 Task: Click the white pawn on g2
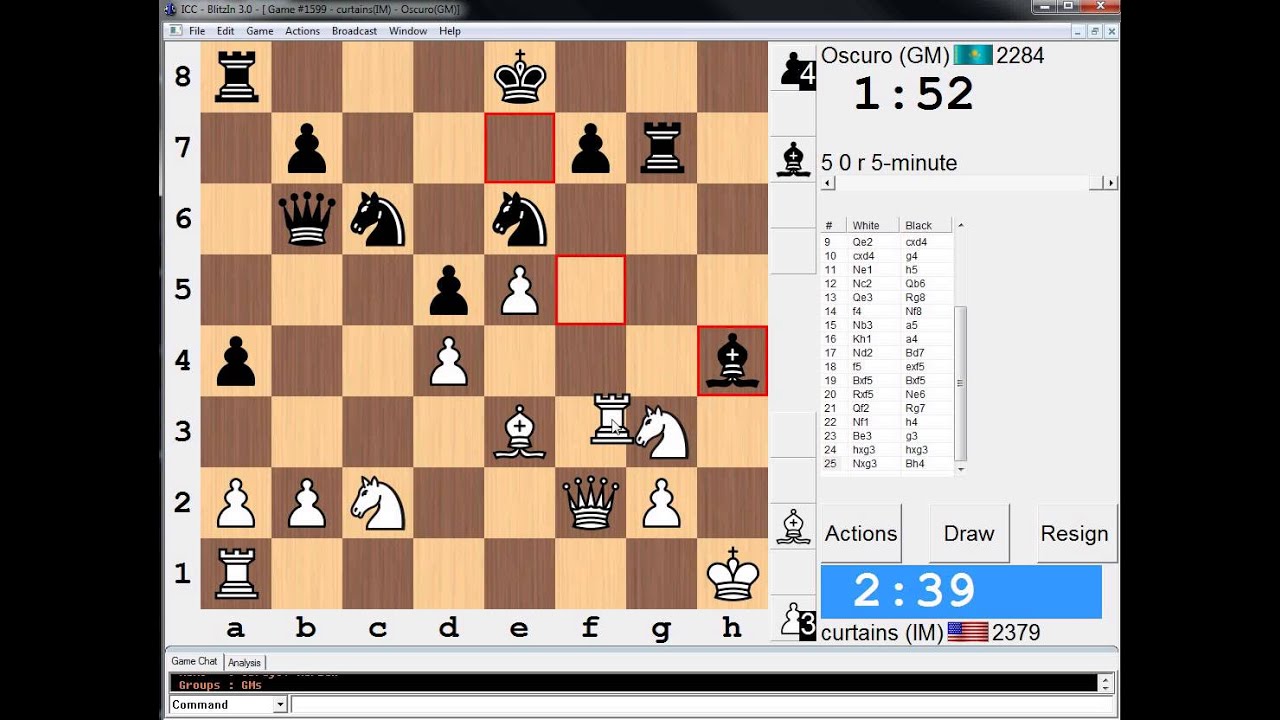point(662,503)
